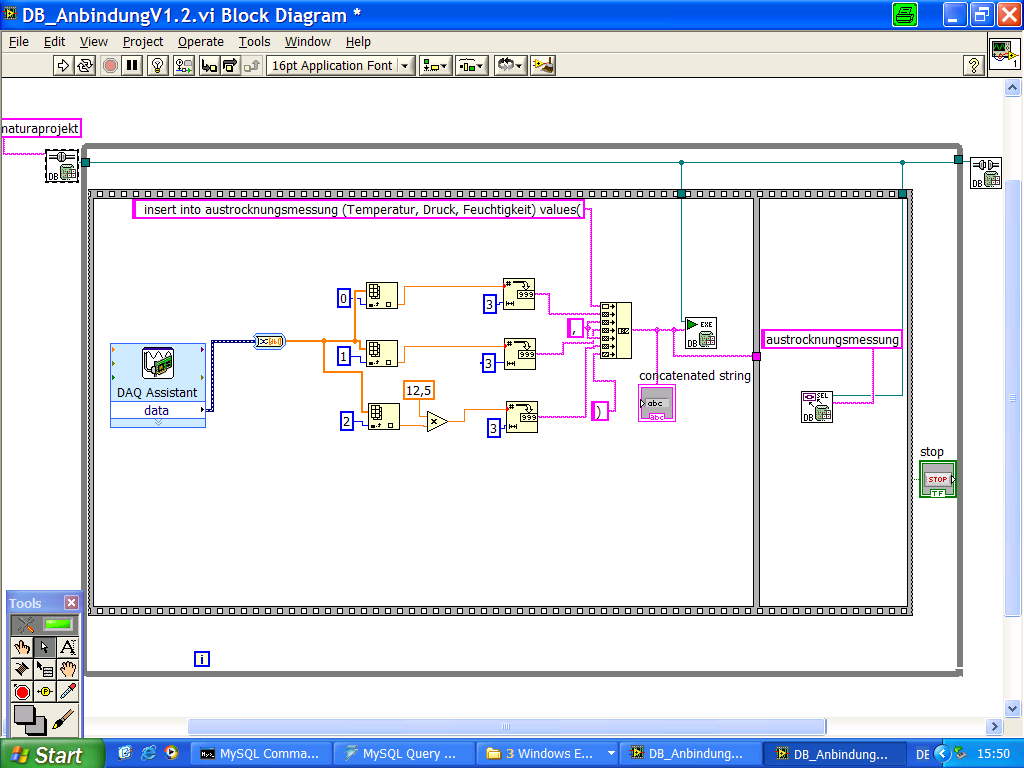The image size is (1024, 768).
Task: Select the Set Color paintbrush tool
Action: tap(63, 720)
